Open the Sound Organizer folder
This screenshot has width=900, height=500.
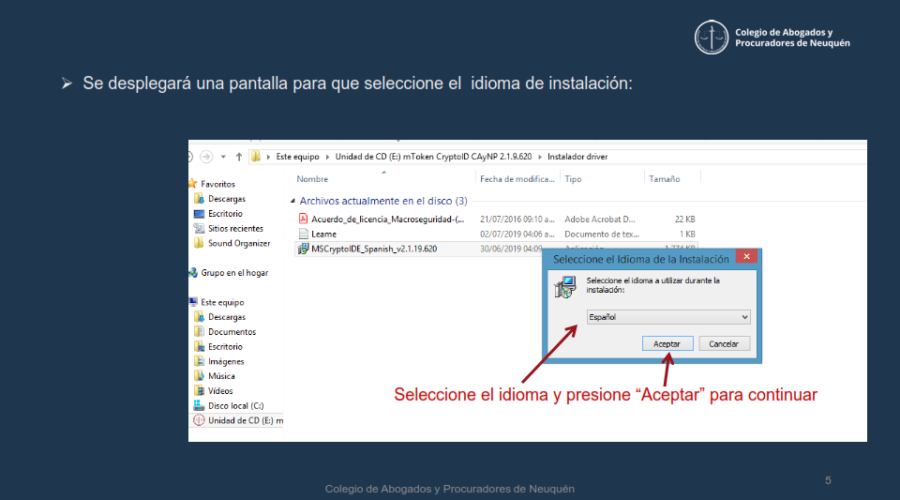239,243
